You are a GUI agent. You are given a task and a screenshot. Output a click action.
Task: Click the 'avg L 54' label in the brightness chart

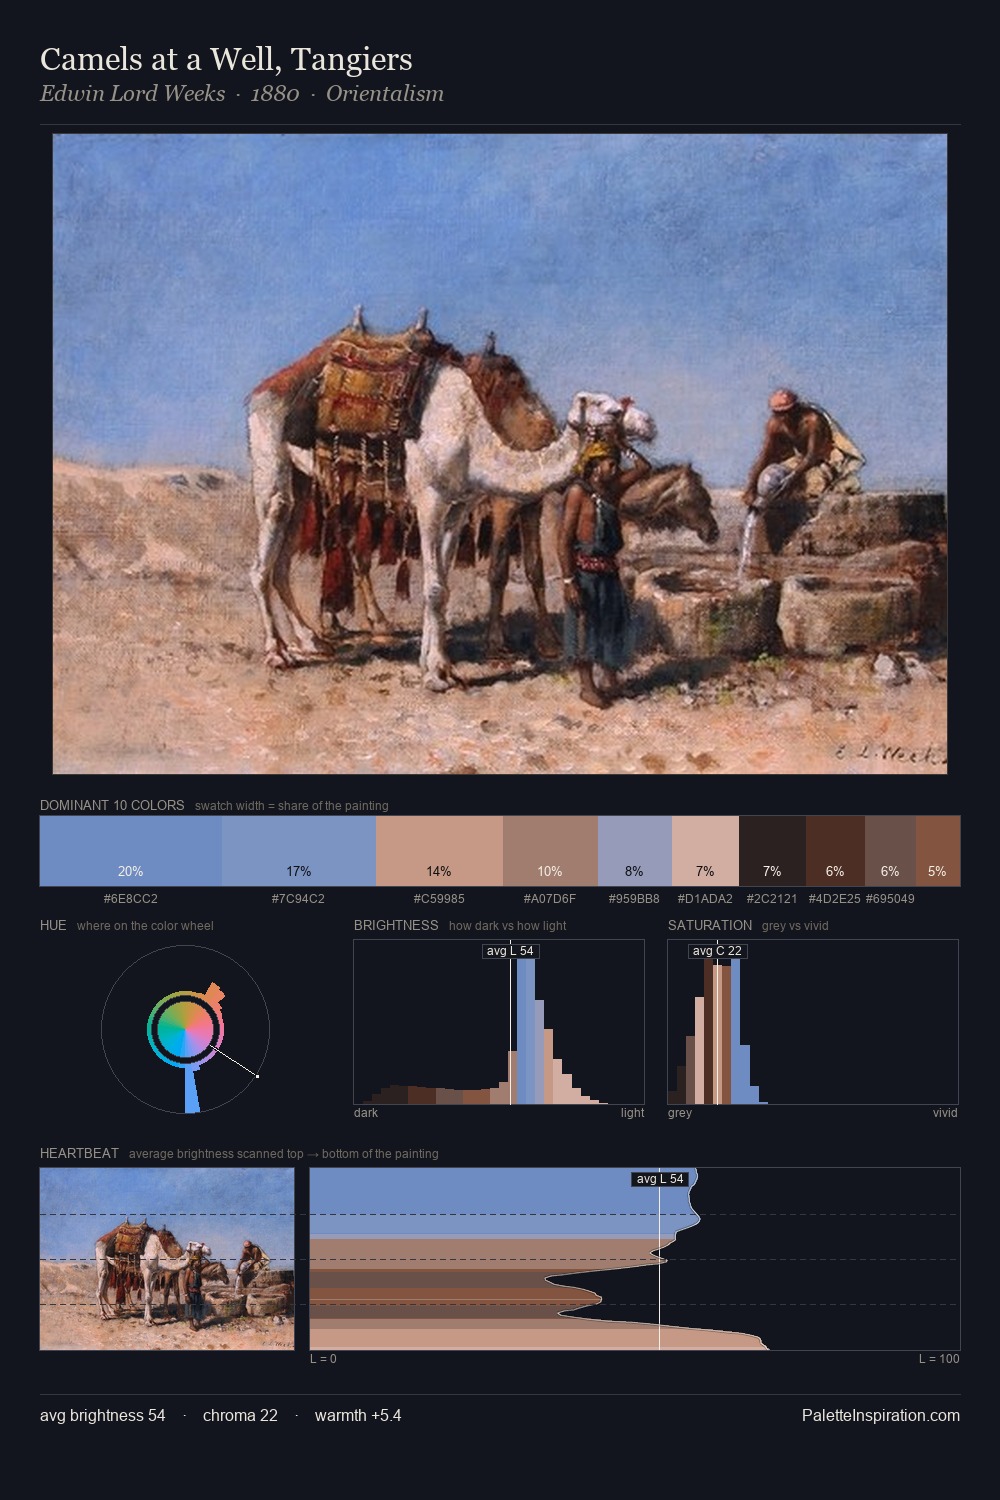[x=511, y=951]
